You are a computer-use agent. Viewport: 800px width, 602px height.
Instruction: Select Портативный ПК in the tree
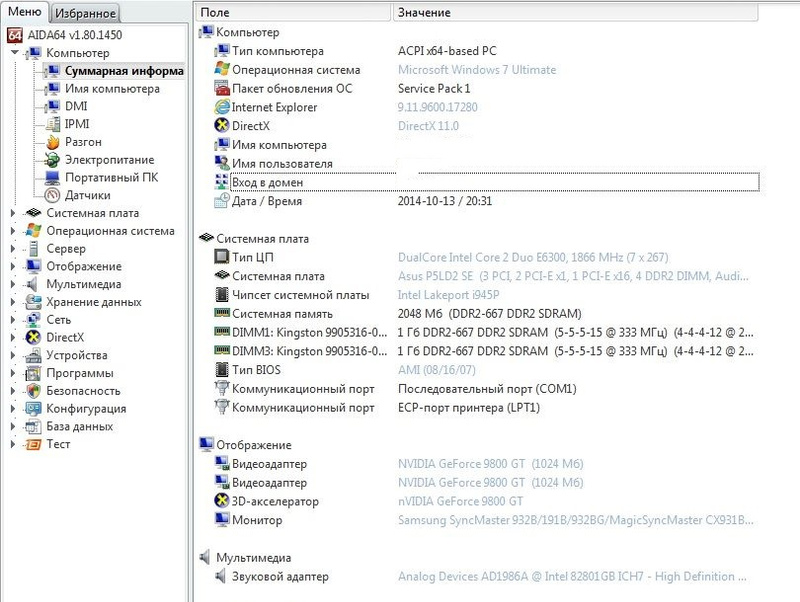pos(110,178)
